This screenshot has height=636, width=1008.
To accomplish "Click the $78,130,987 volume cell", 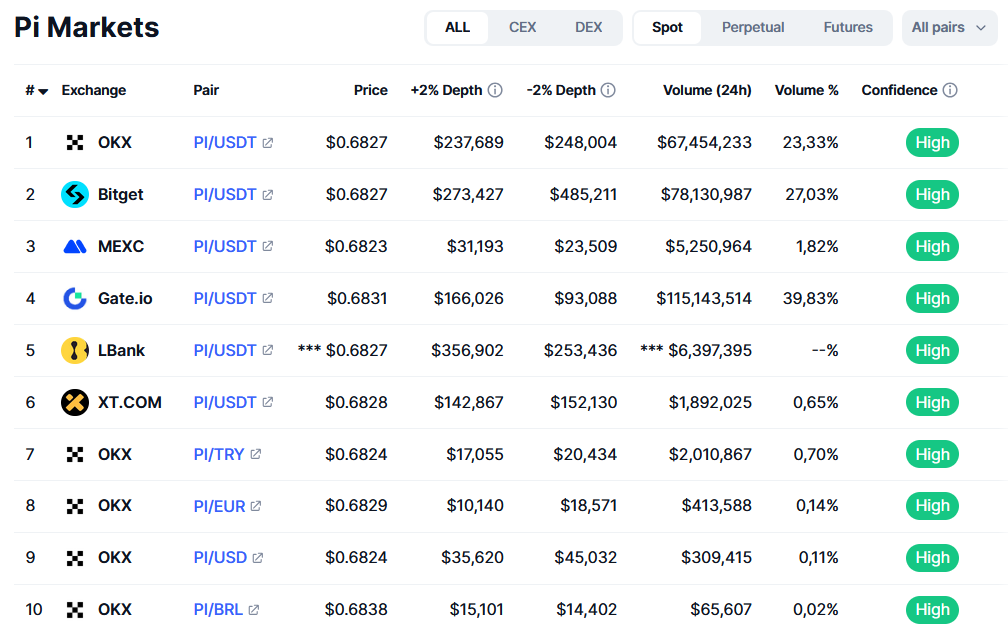I will [x=706, y=195].
